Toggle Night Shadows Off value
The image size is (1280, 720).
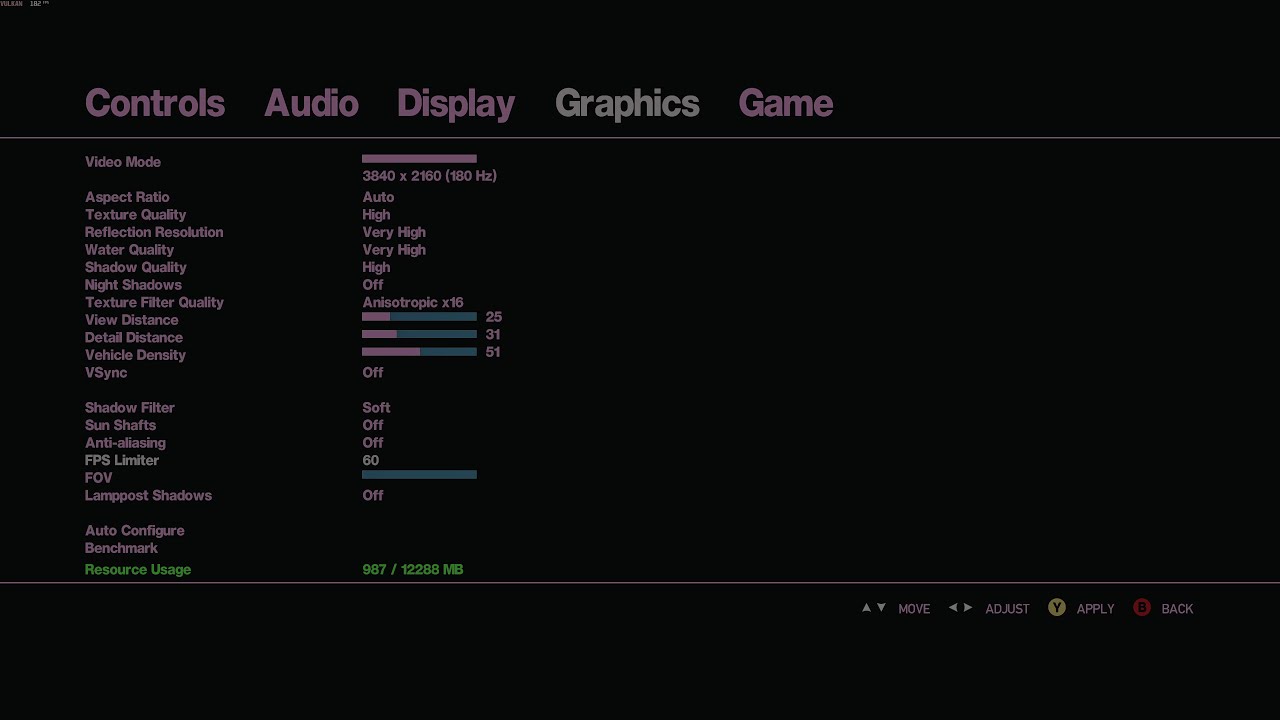tap(373, 285)
